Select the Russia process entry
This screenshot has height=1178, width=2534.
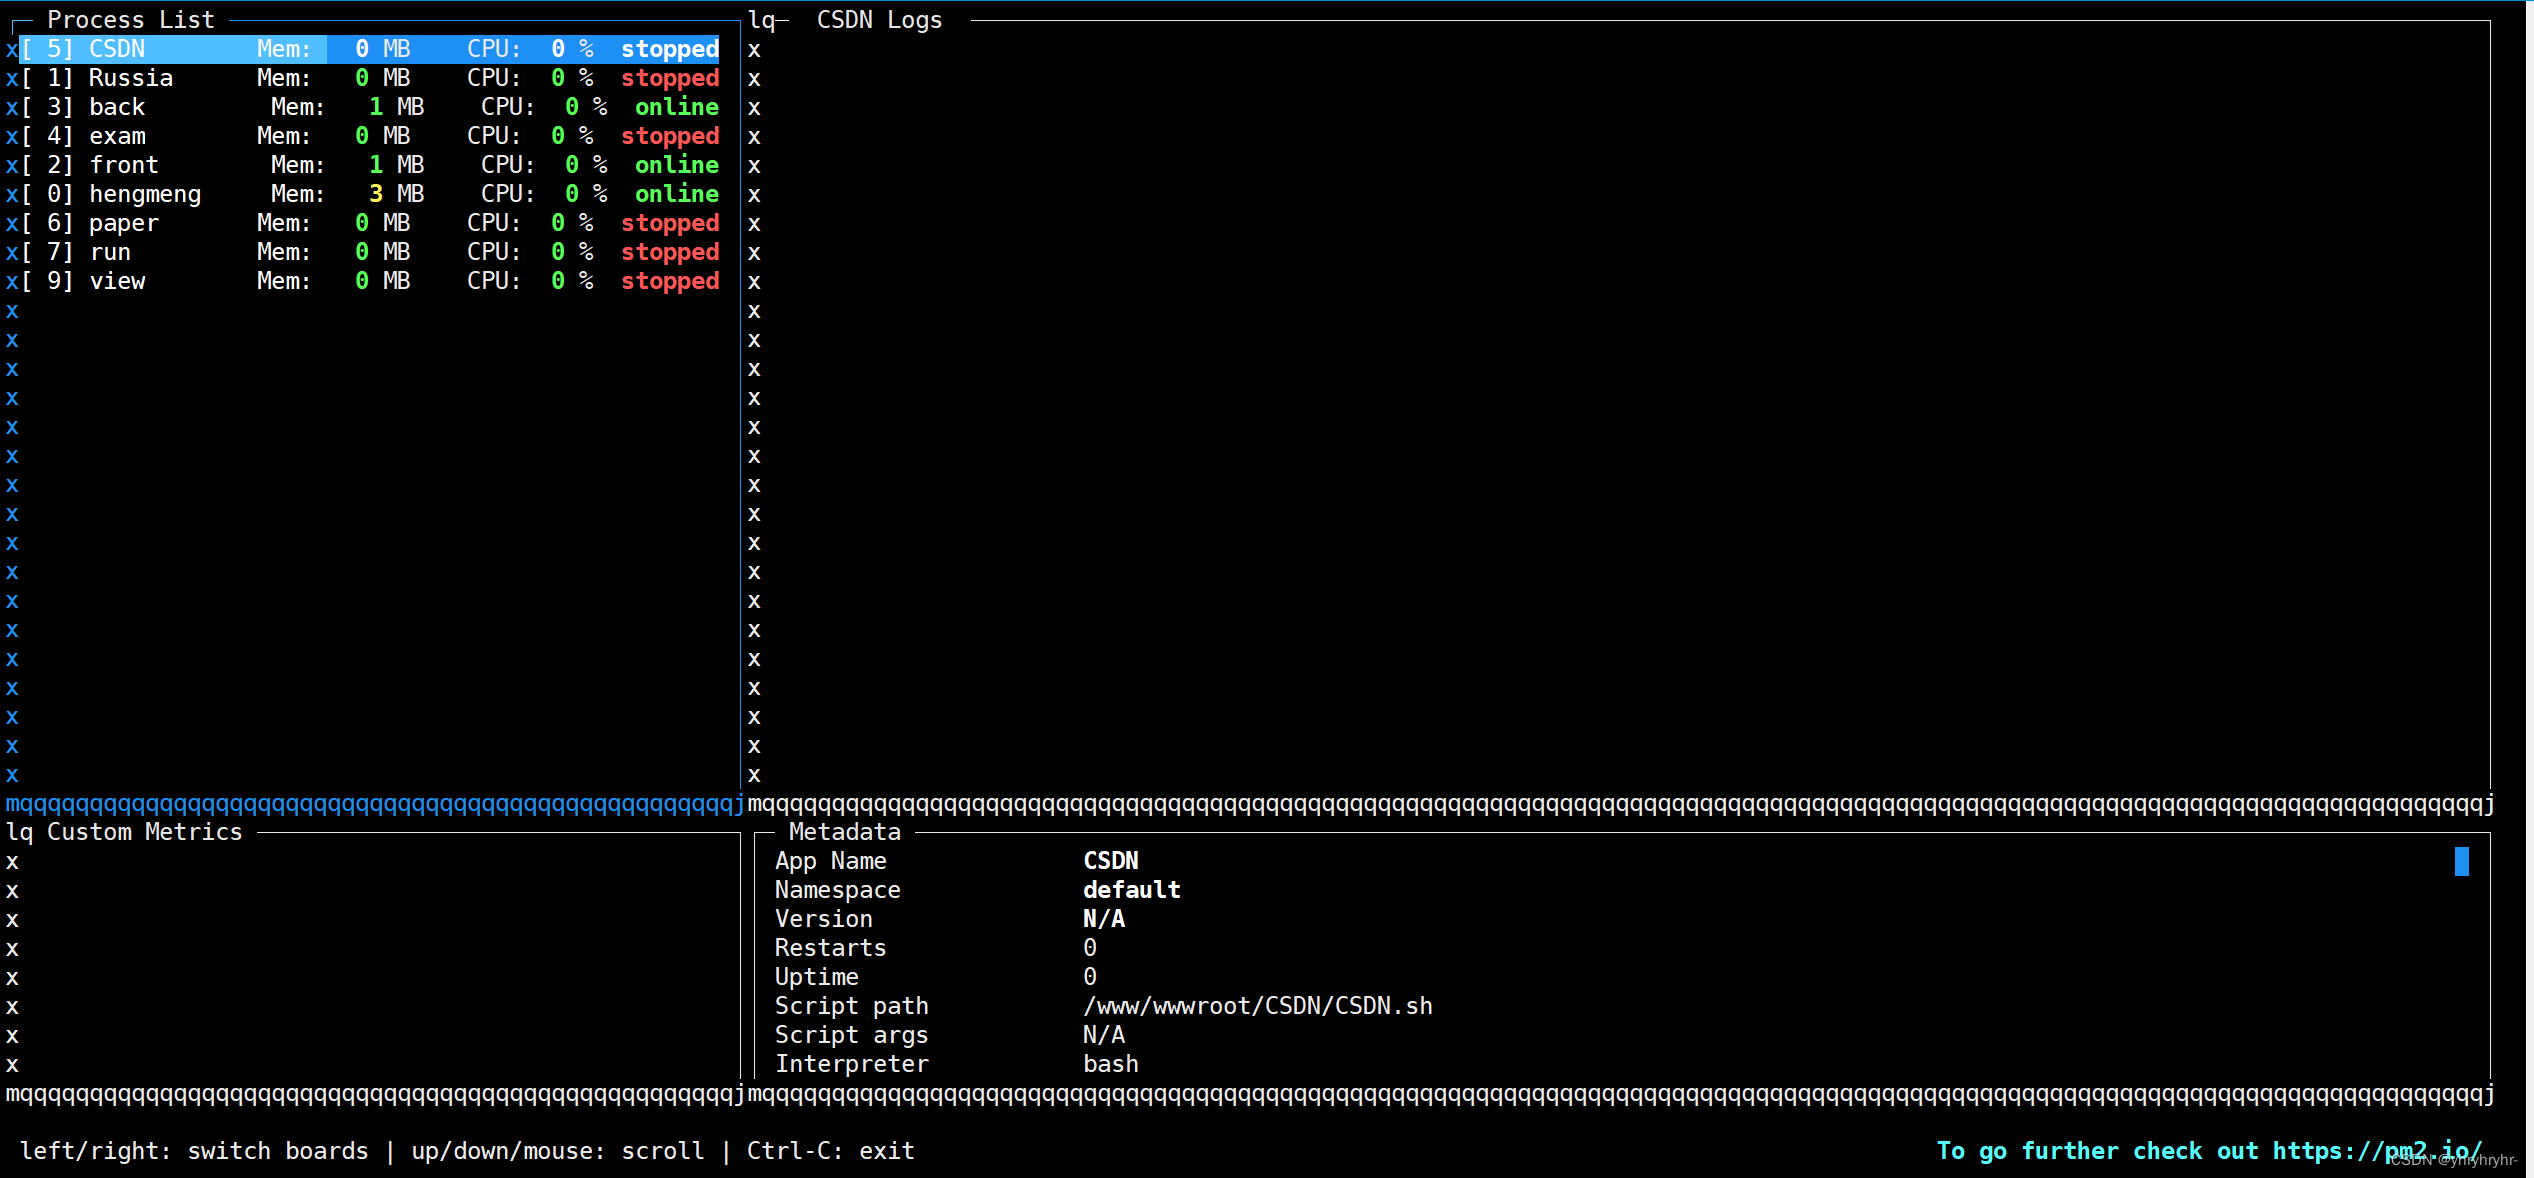coord(130,78)
